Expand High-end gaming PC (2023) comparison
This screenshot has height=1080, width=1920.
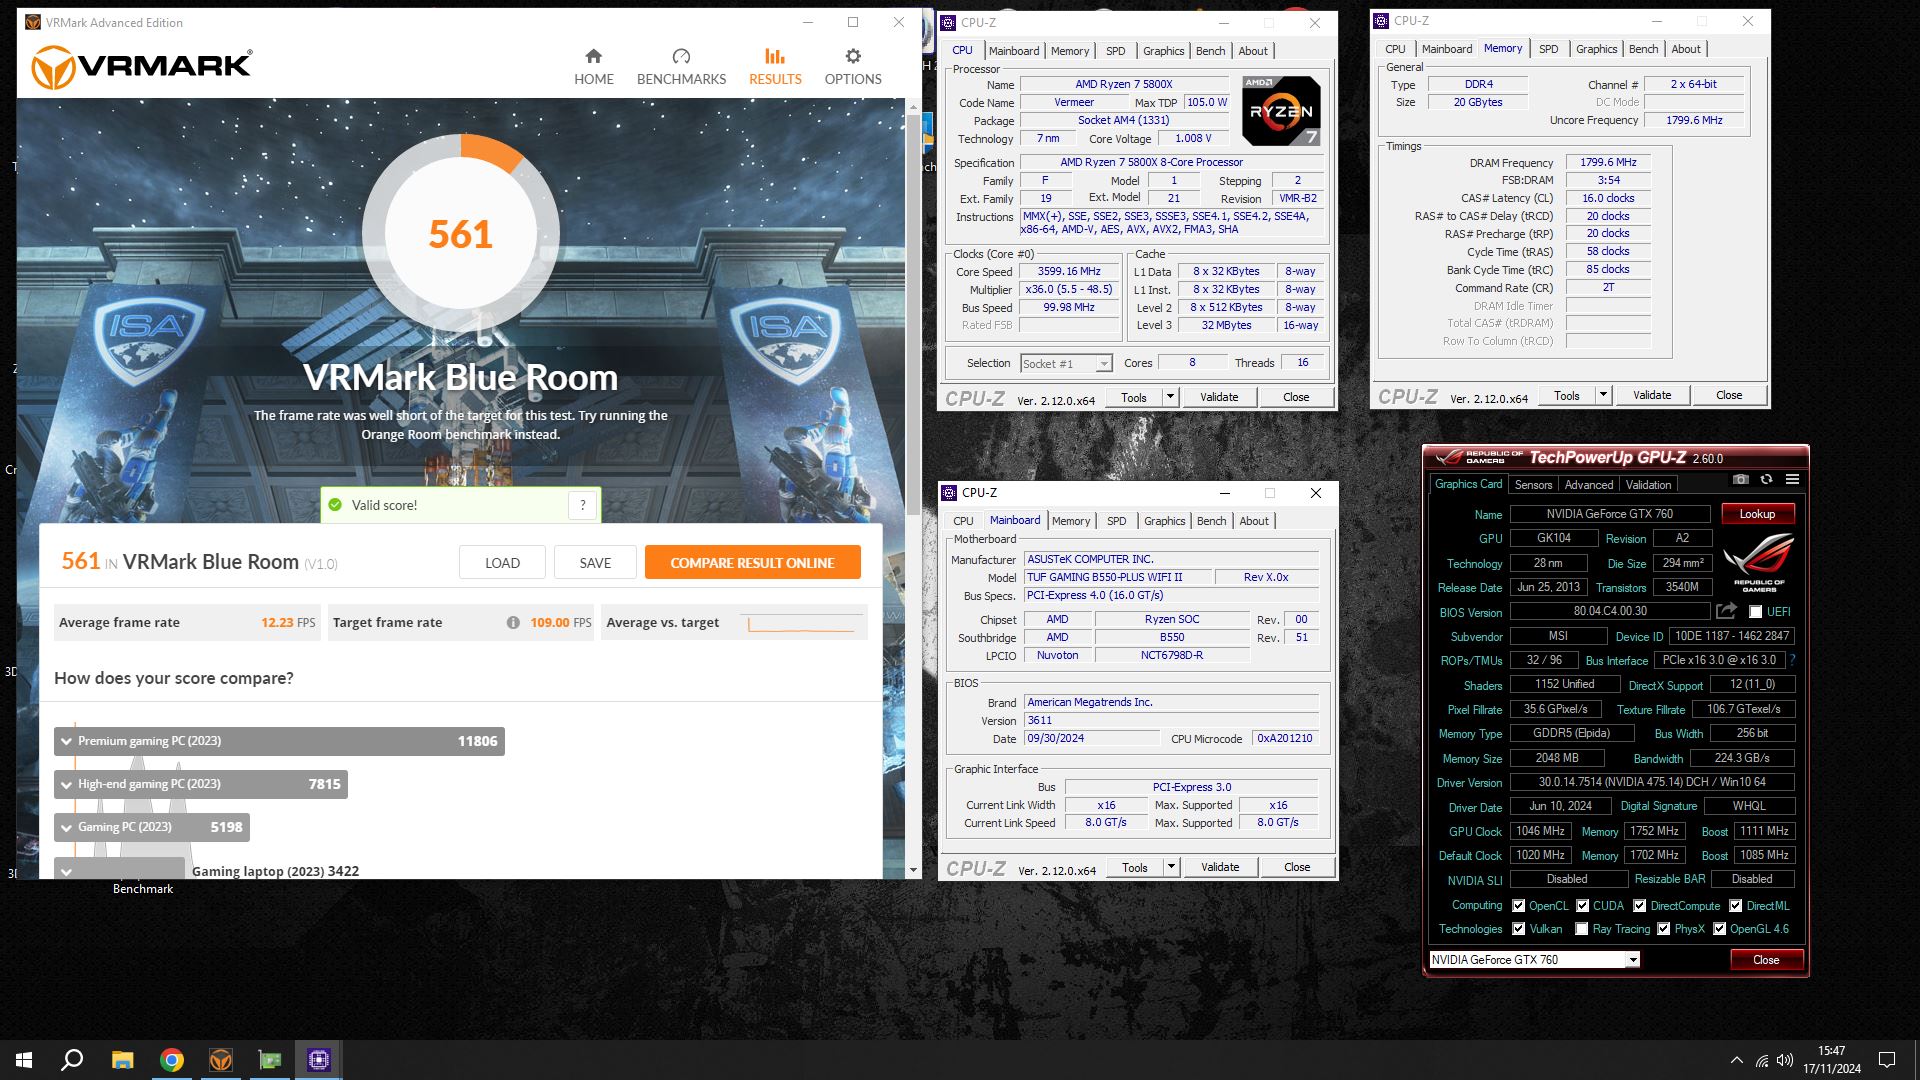201,784
